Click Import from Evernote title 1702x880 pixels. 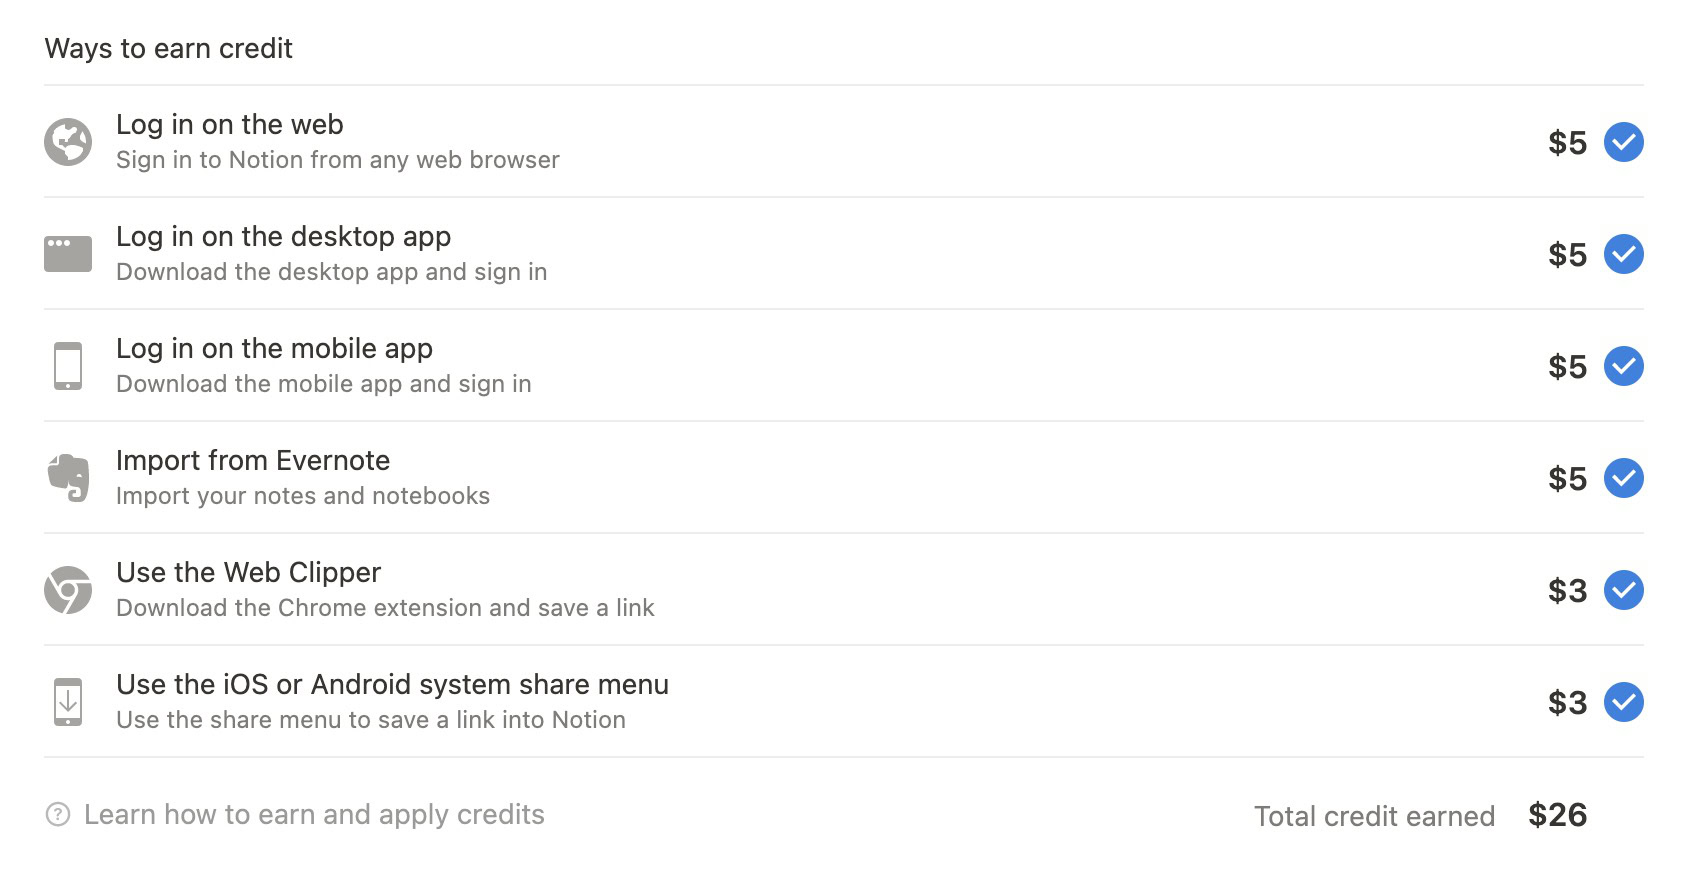253,461
